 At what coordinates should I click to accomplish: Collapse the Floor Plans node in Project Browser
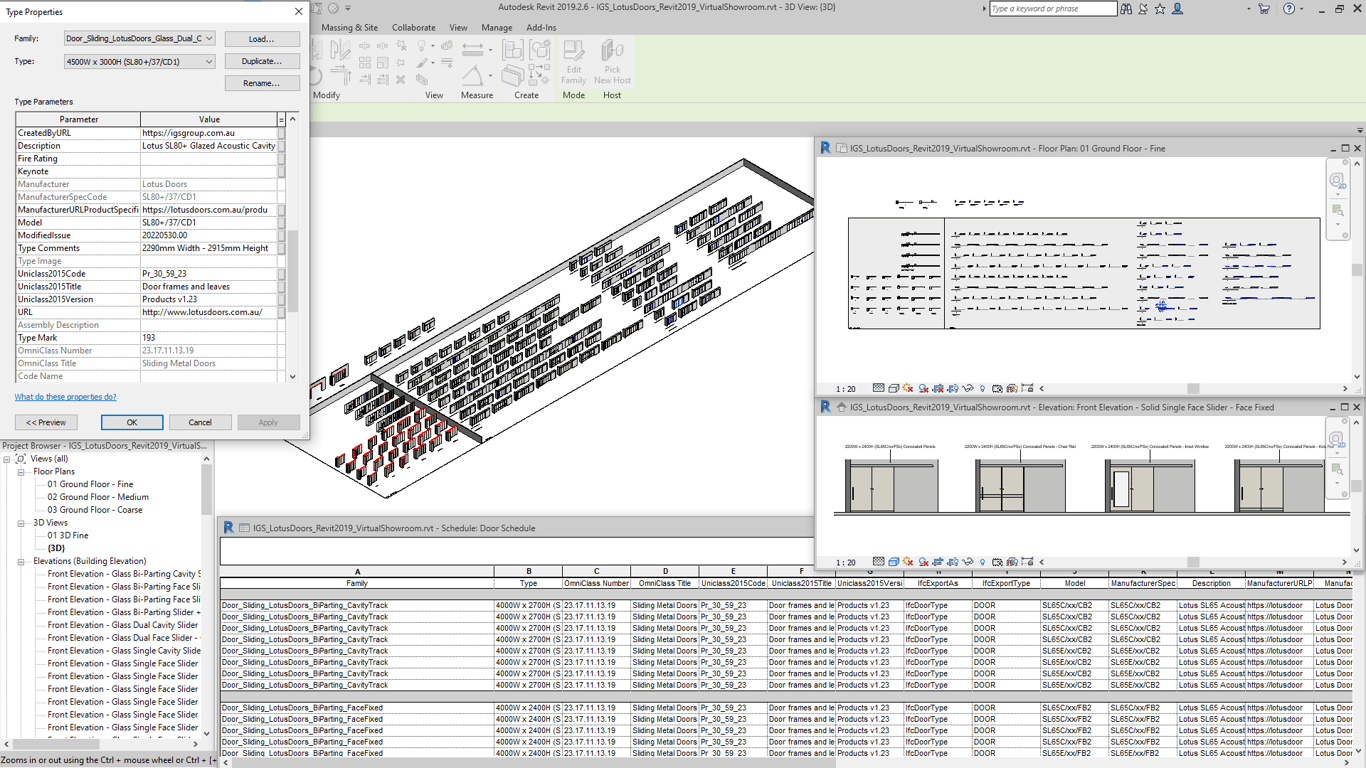coord(21,472)
